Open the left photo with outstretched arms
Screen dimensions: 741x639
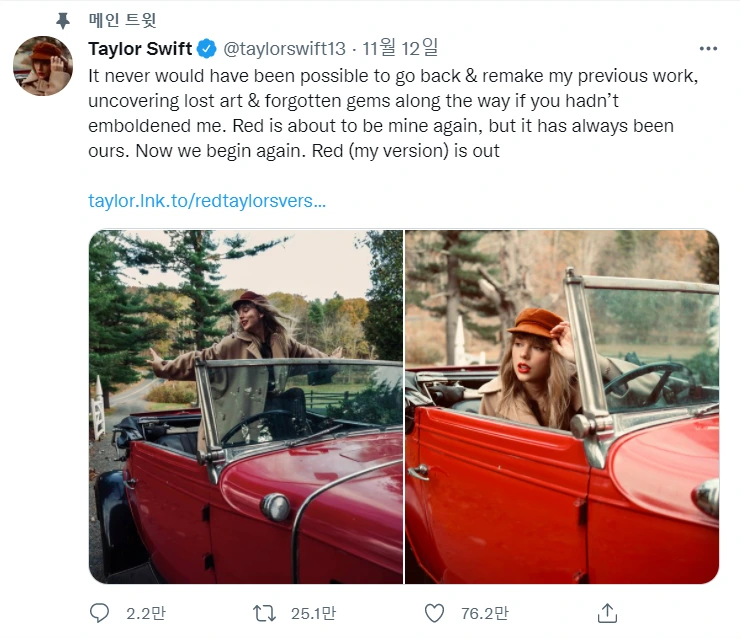coord(246,407)
